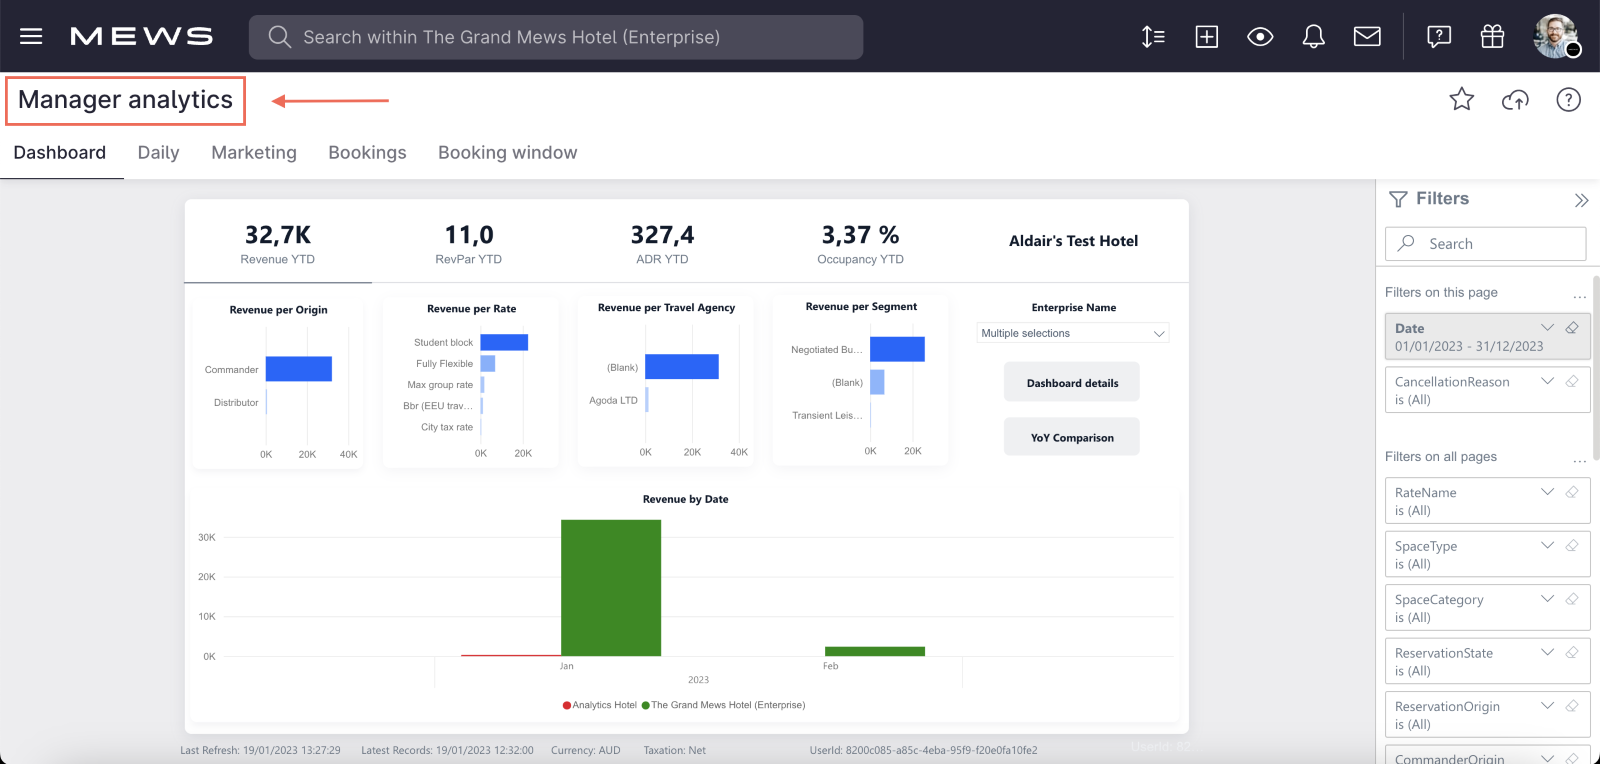1600x764 pixels.
Task: Toggle the eye icon in the top bar
Action: pos(1260,37)
